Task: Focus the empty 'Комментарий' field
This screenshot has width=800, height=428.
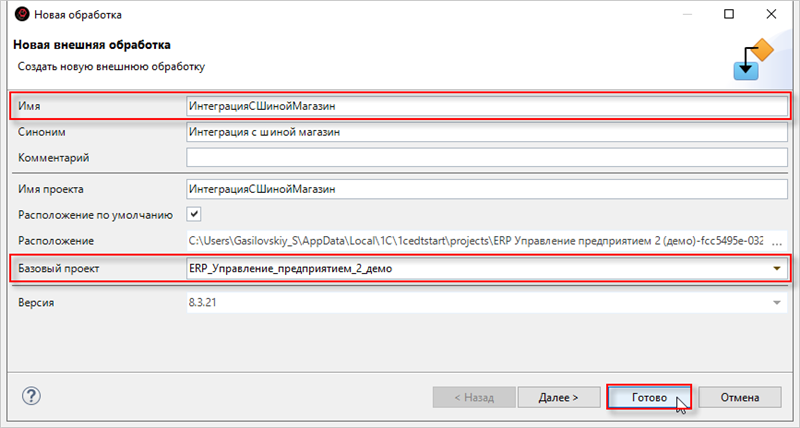Action: [486, 157]
